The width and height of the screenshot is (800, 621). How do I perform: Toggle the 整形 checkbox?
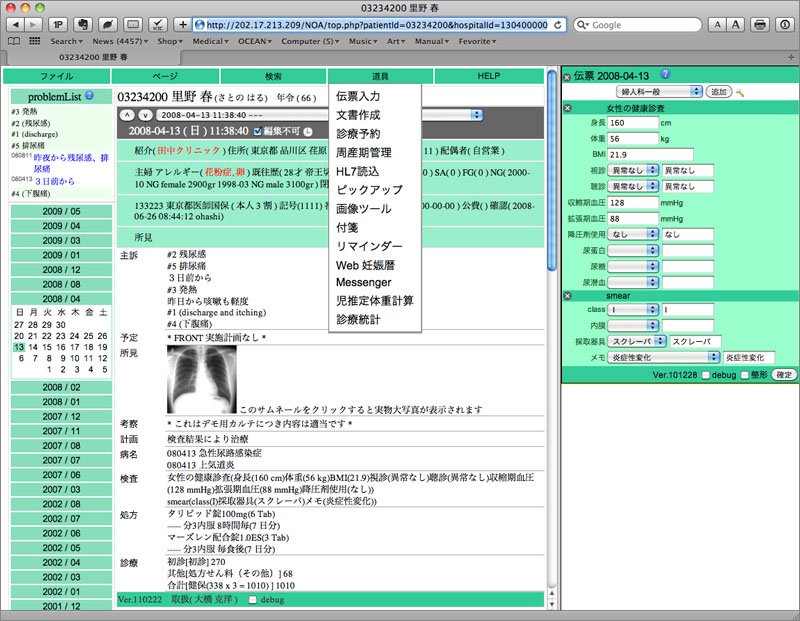point(745,375)
